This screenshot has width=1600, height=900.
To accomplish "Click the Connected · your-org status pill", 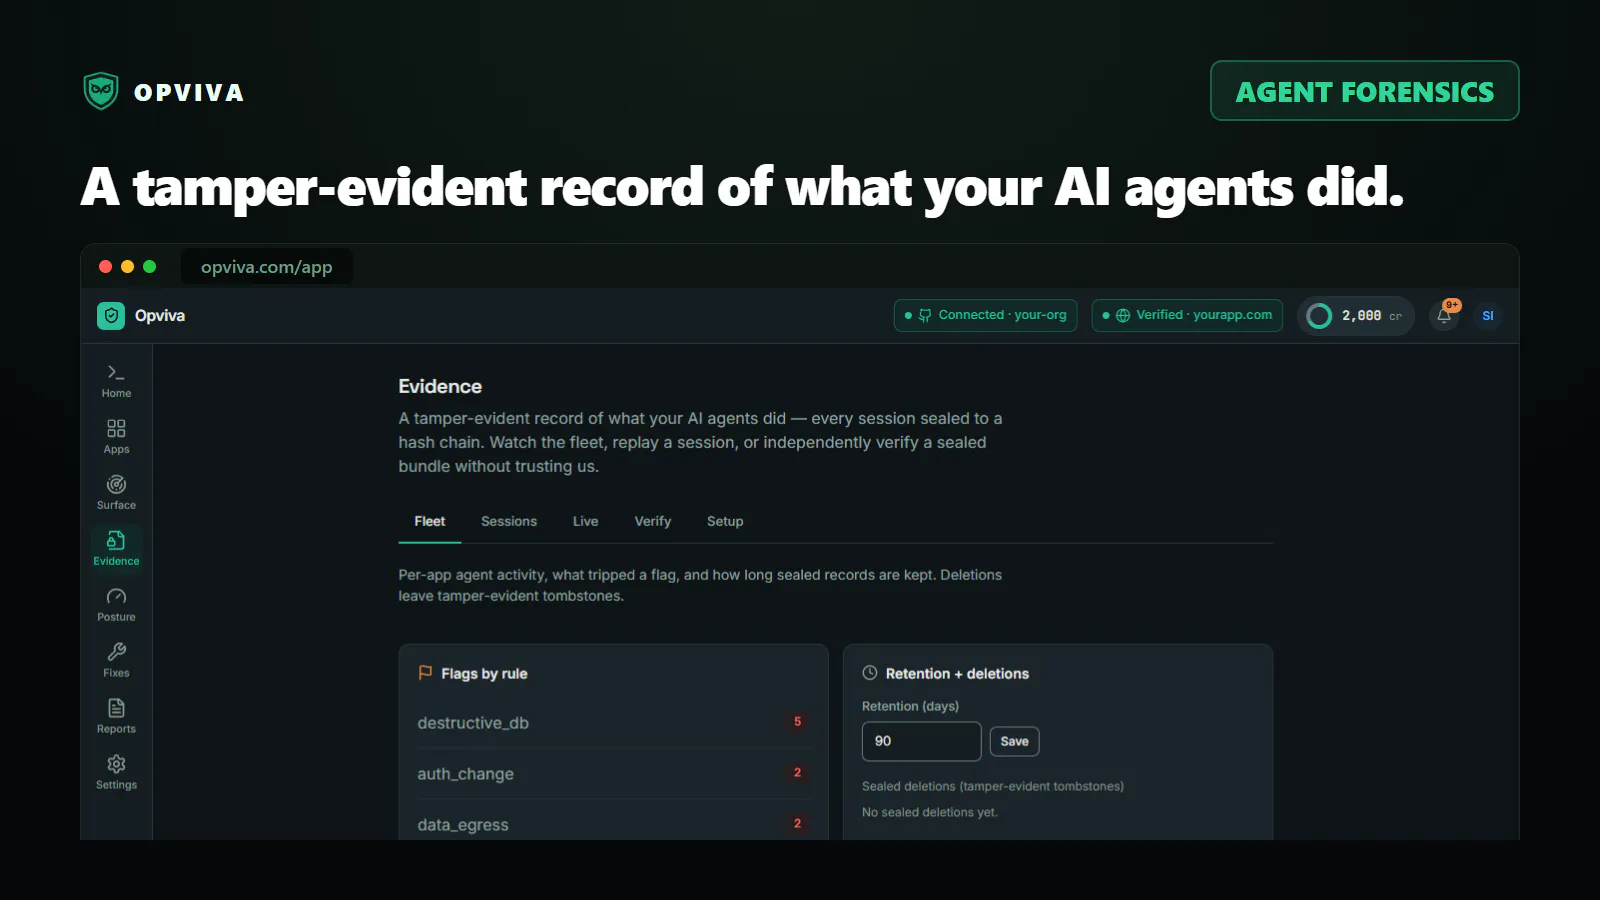I will (985, 315).
